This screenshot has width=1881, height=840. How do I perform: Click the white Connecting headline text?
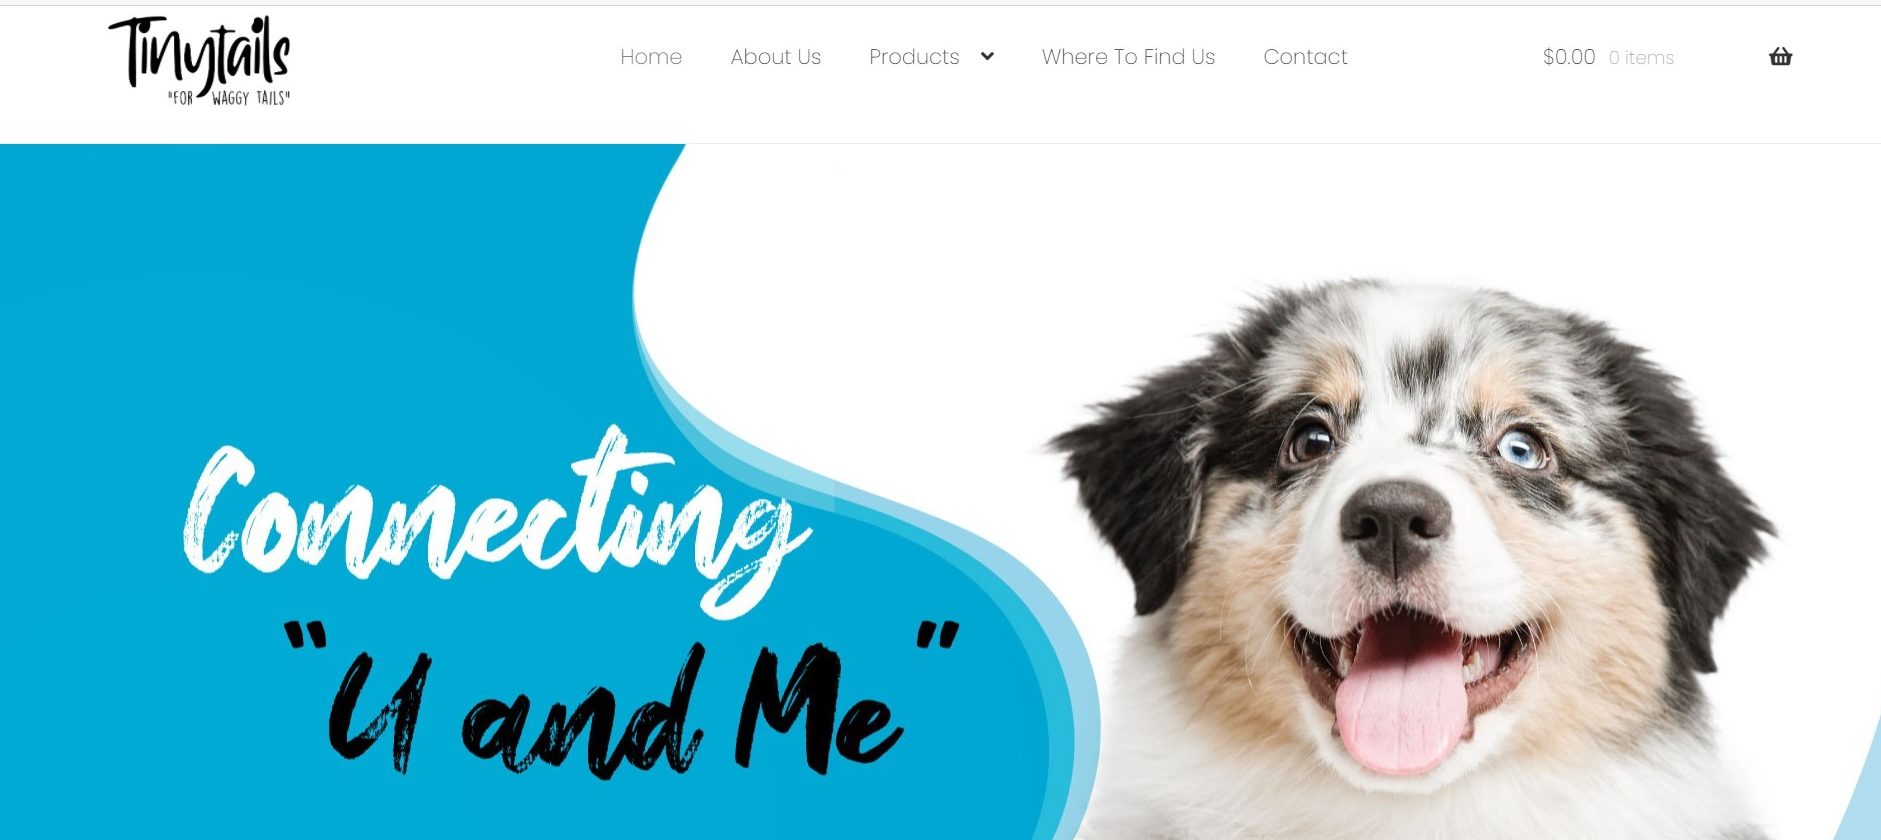pos(496,520)
